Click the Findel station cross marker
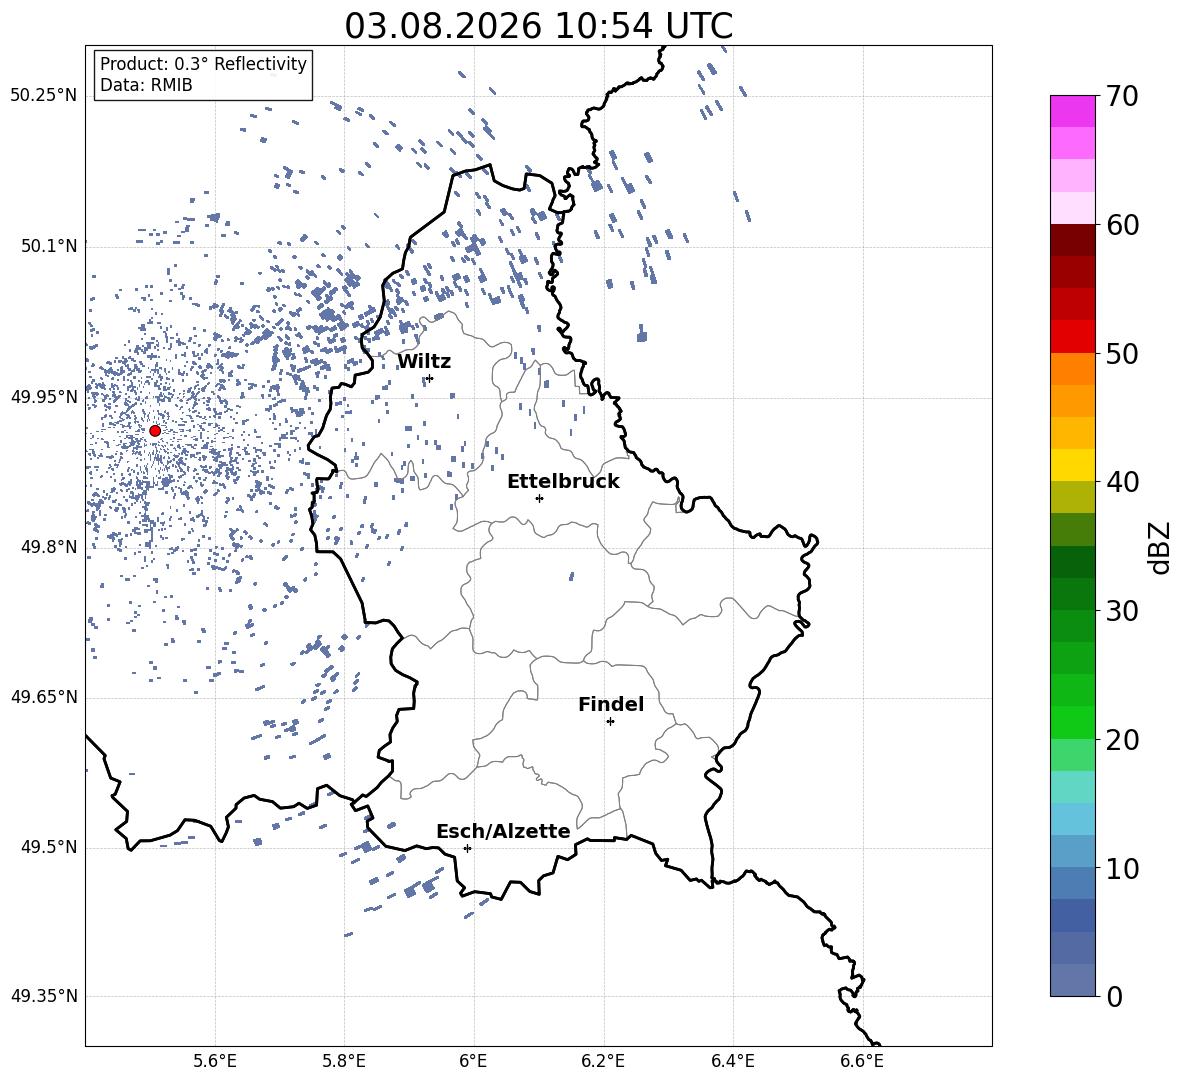 tap(610, 722)
